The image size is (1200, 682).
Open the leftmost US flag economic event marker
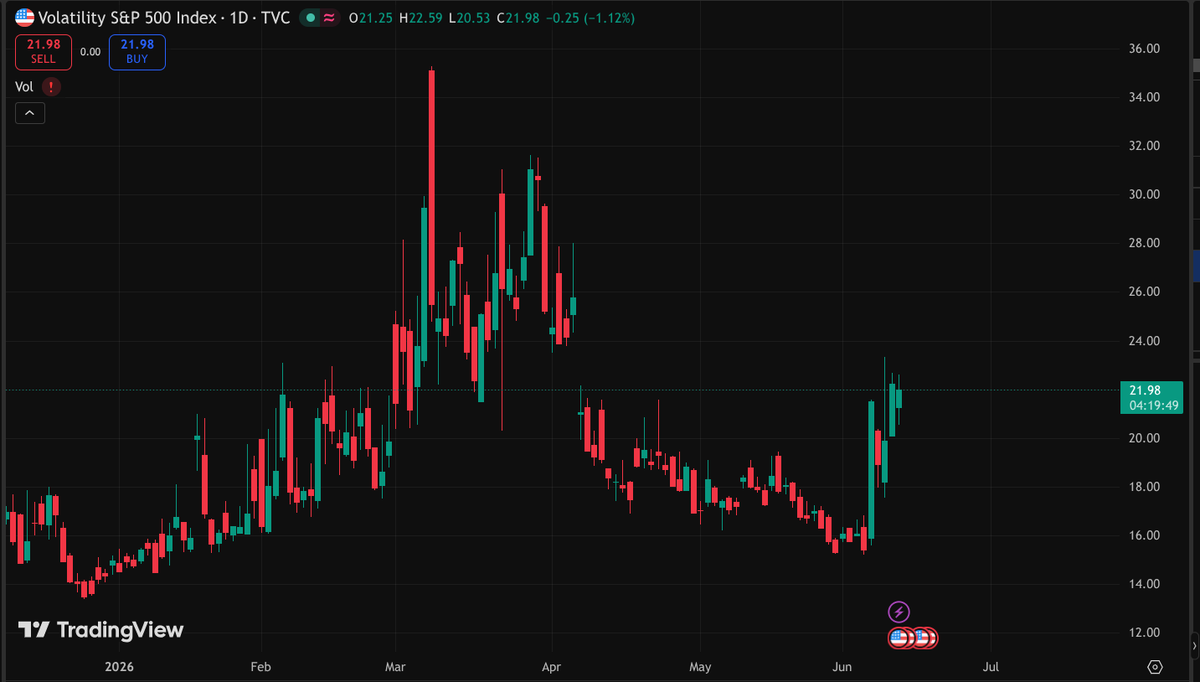tap(898, 637)
